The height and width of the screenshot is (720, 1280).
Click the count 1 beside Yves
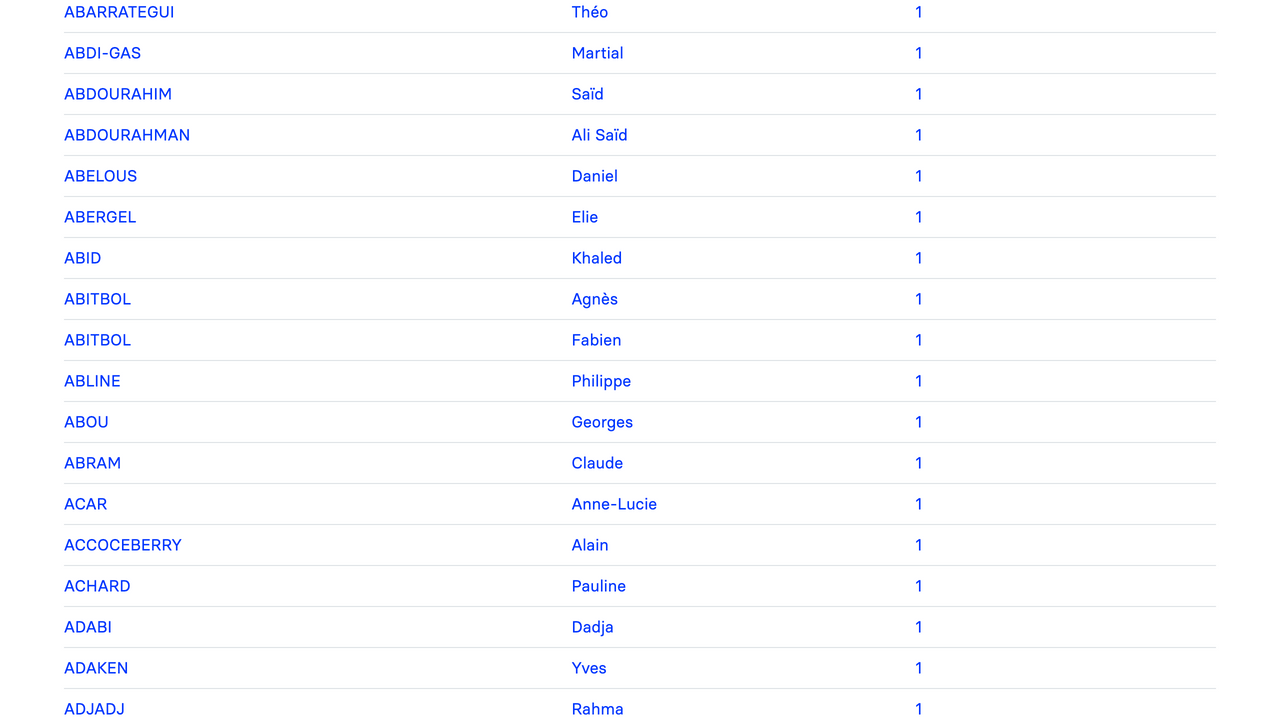coord(918,668)
